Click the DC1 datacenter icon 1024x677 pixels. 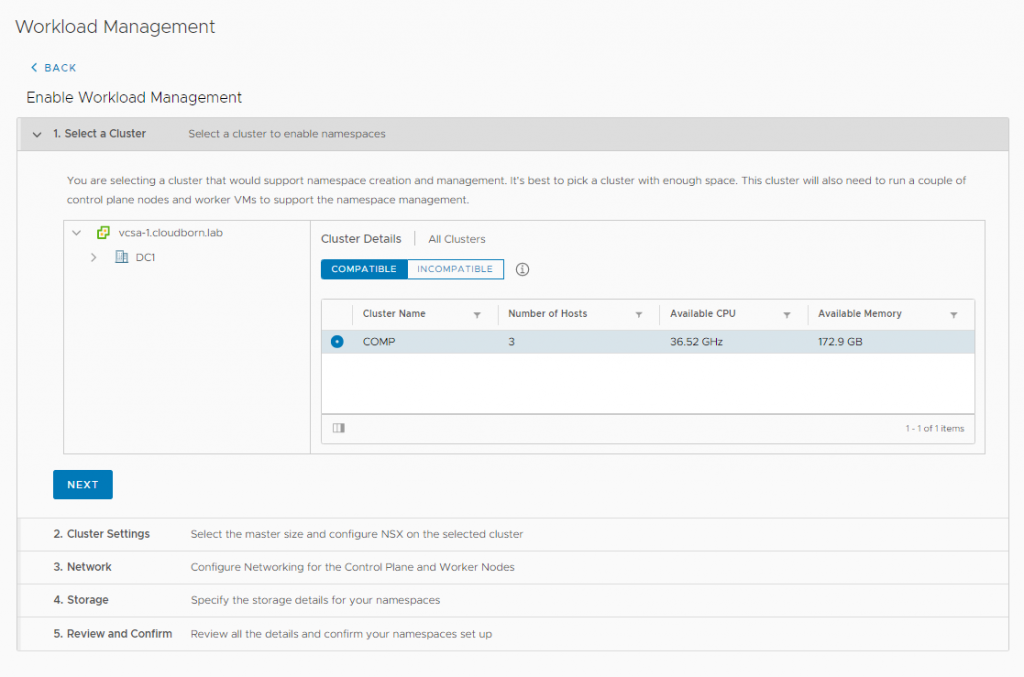point(121,257)
